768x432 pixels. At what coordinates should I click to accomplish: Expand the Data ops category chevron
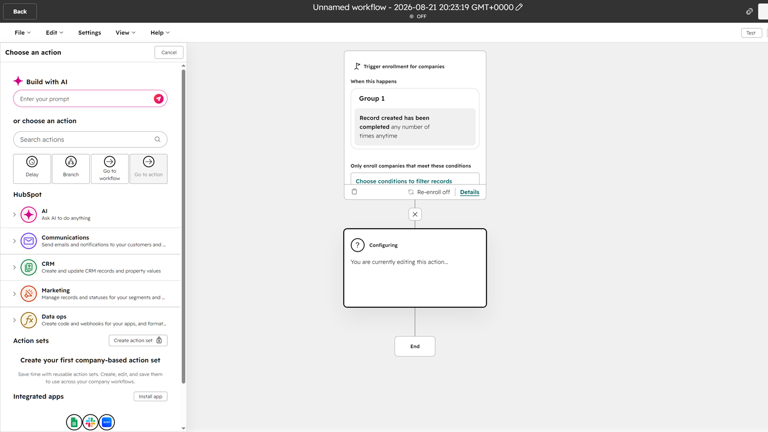tap(14, 320)
